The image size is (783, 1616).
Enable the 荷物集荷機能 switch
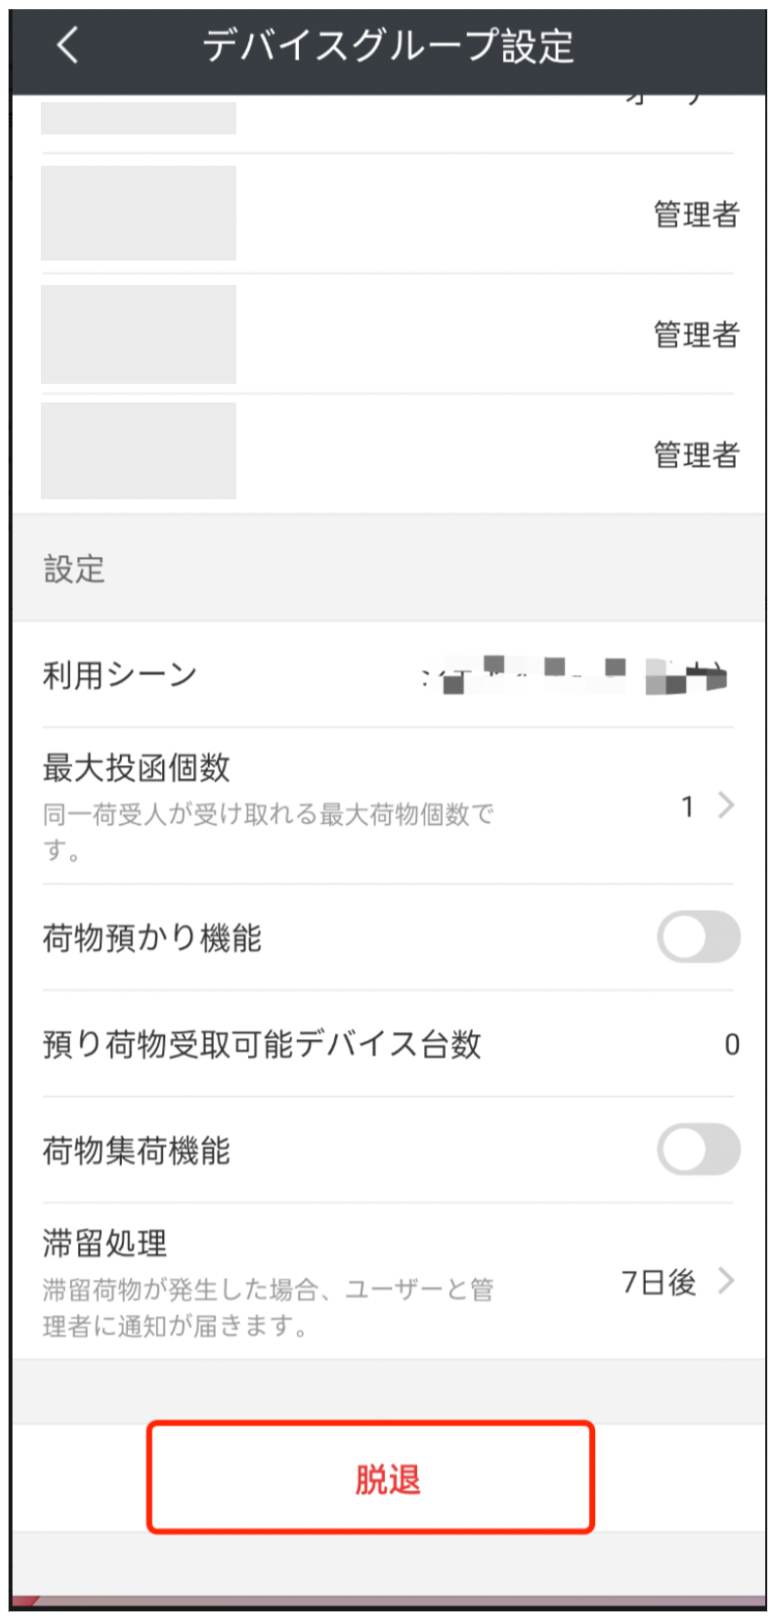pos(698,1149)
